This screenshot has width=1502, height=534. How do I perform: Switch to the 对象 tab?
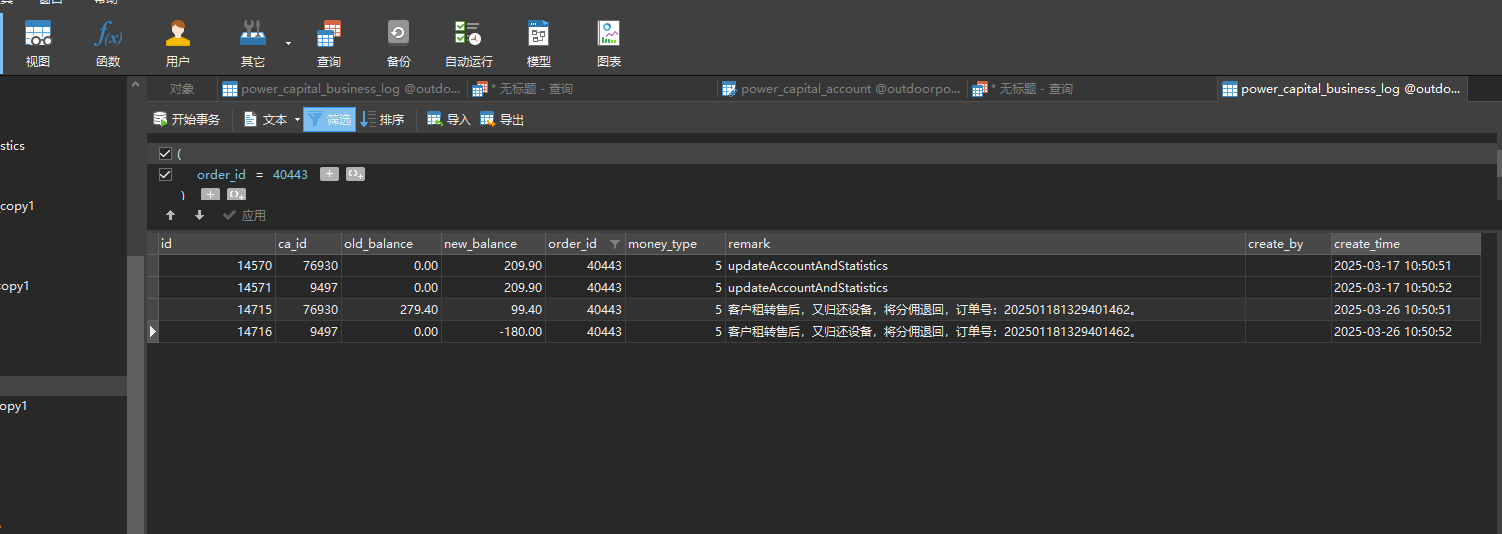point(182,89)
